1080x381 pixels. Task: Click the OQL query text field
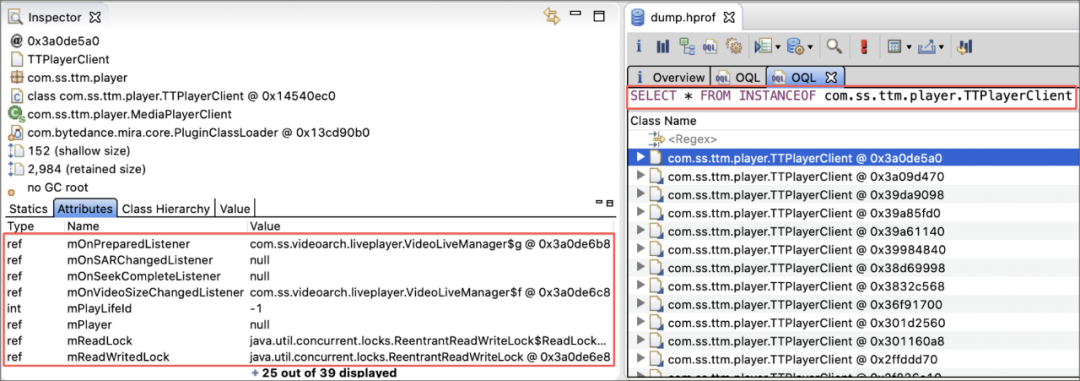click(x=851, y=96)
